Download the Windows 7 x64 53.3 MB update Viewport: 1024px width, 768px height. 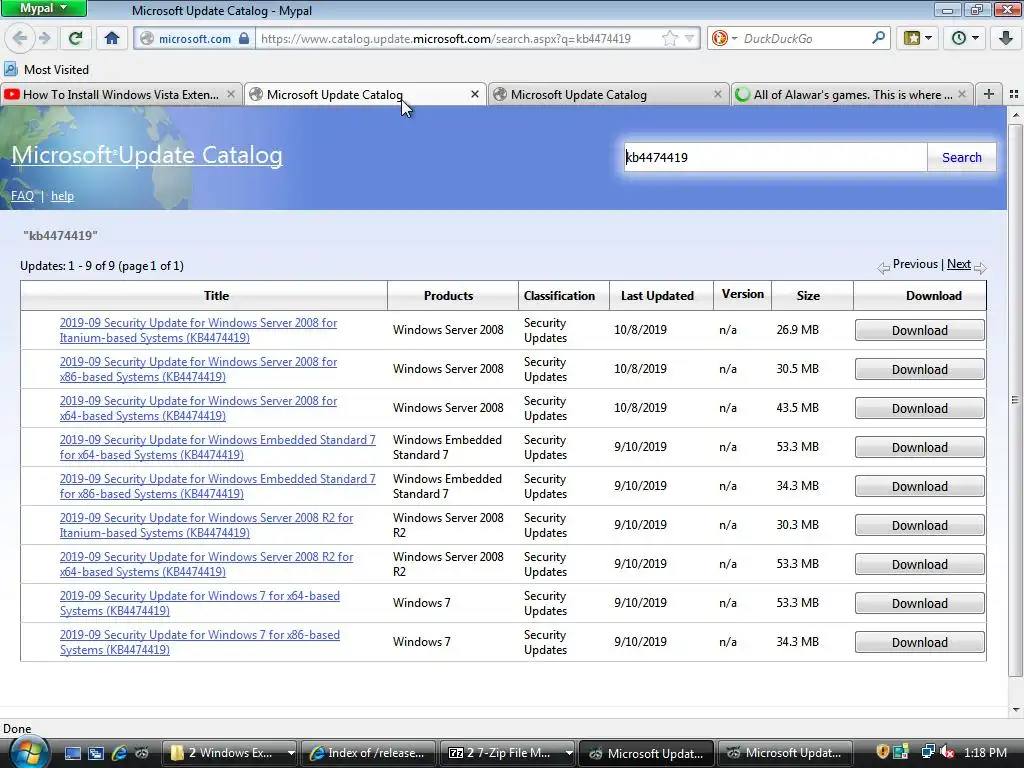[x=920, y=603]
